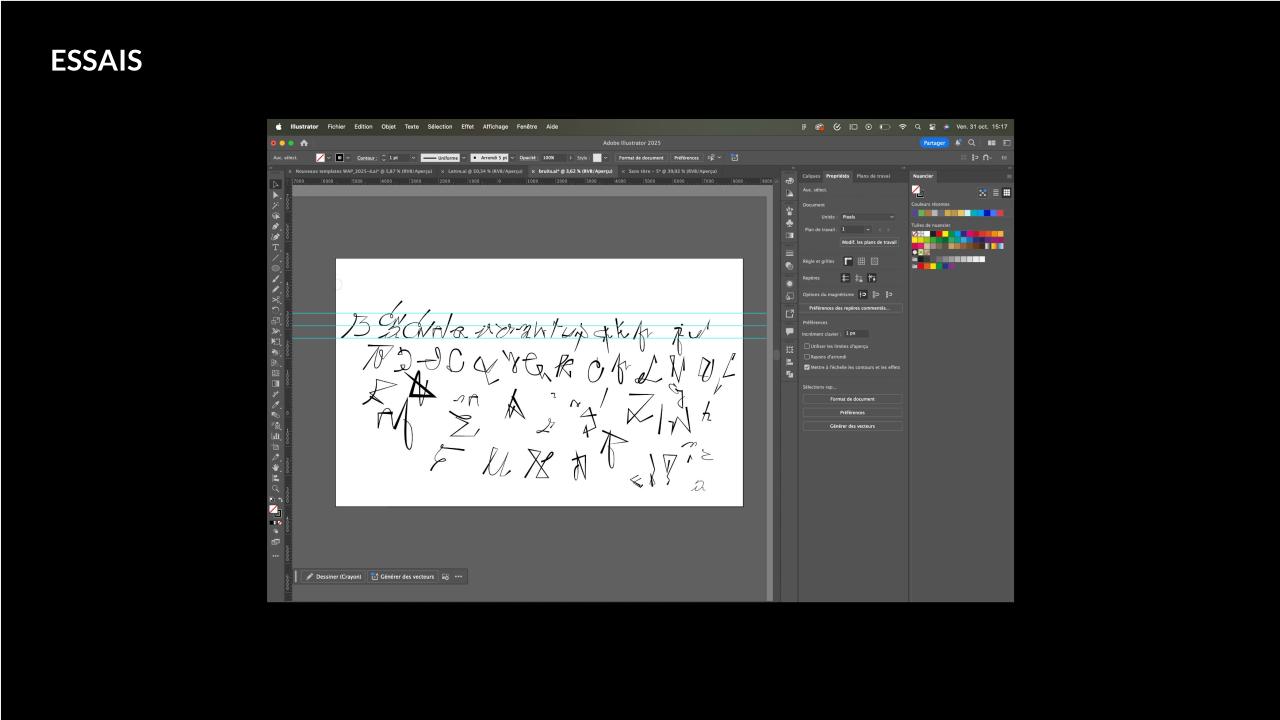The height and width of the screenshot is (720, 1280).
Task: Open the Affichage menu
Action: pyautogui.click(x=495, y=127)
